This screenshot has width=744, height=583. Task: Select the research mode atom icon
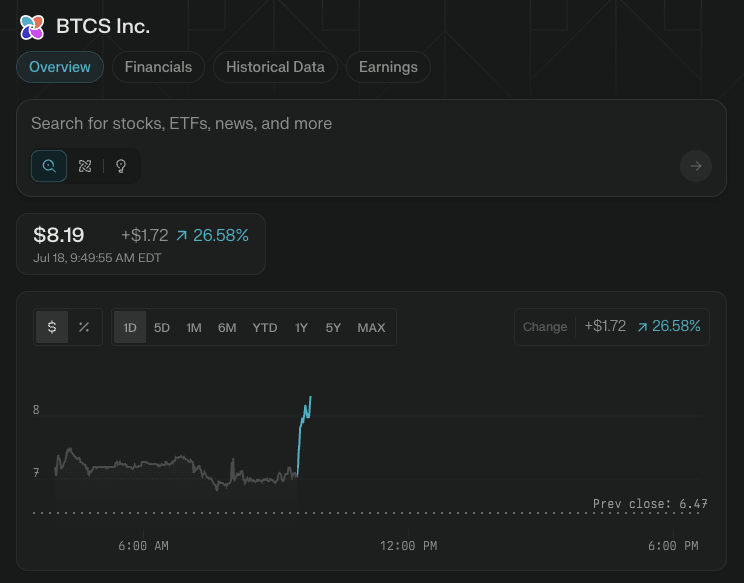[85, 166]
